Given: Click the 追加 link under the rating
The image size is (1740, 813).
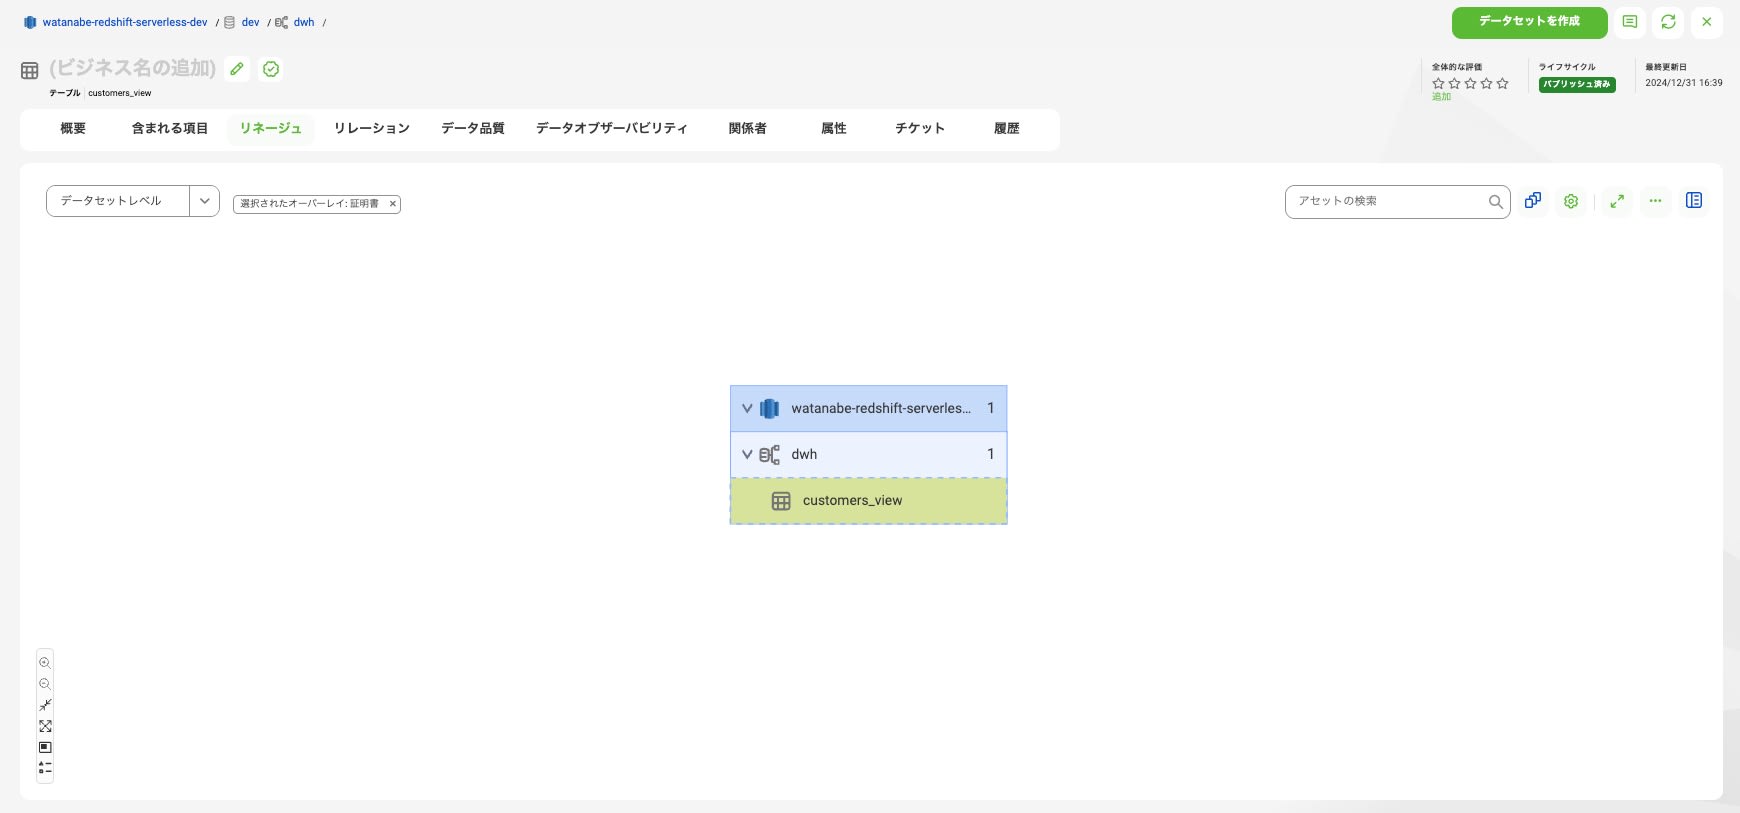Looking at the screenshot, I should pyautogui.click(x=1441, y=97).
